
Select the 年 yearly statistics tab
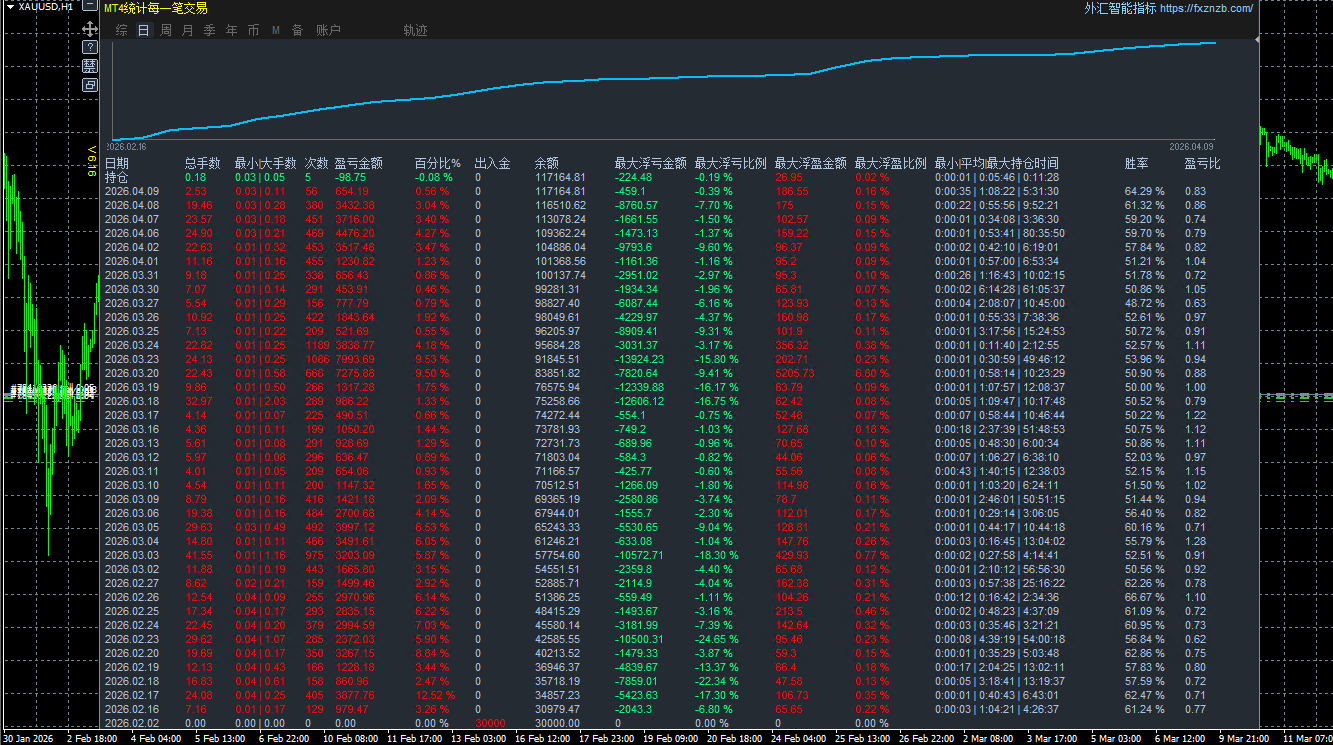tap(231, 31)
